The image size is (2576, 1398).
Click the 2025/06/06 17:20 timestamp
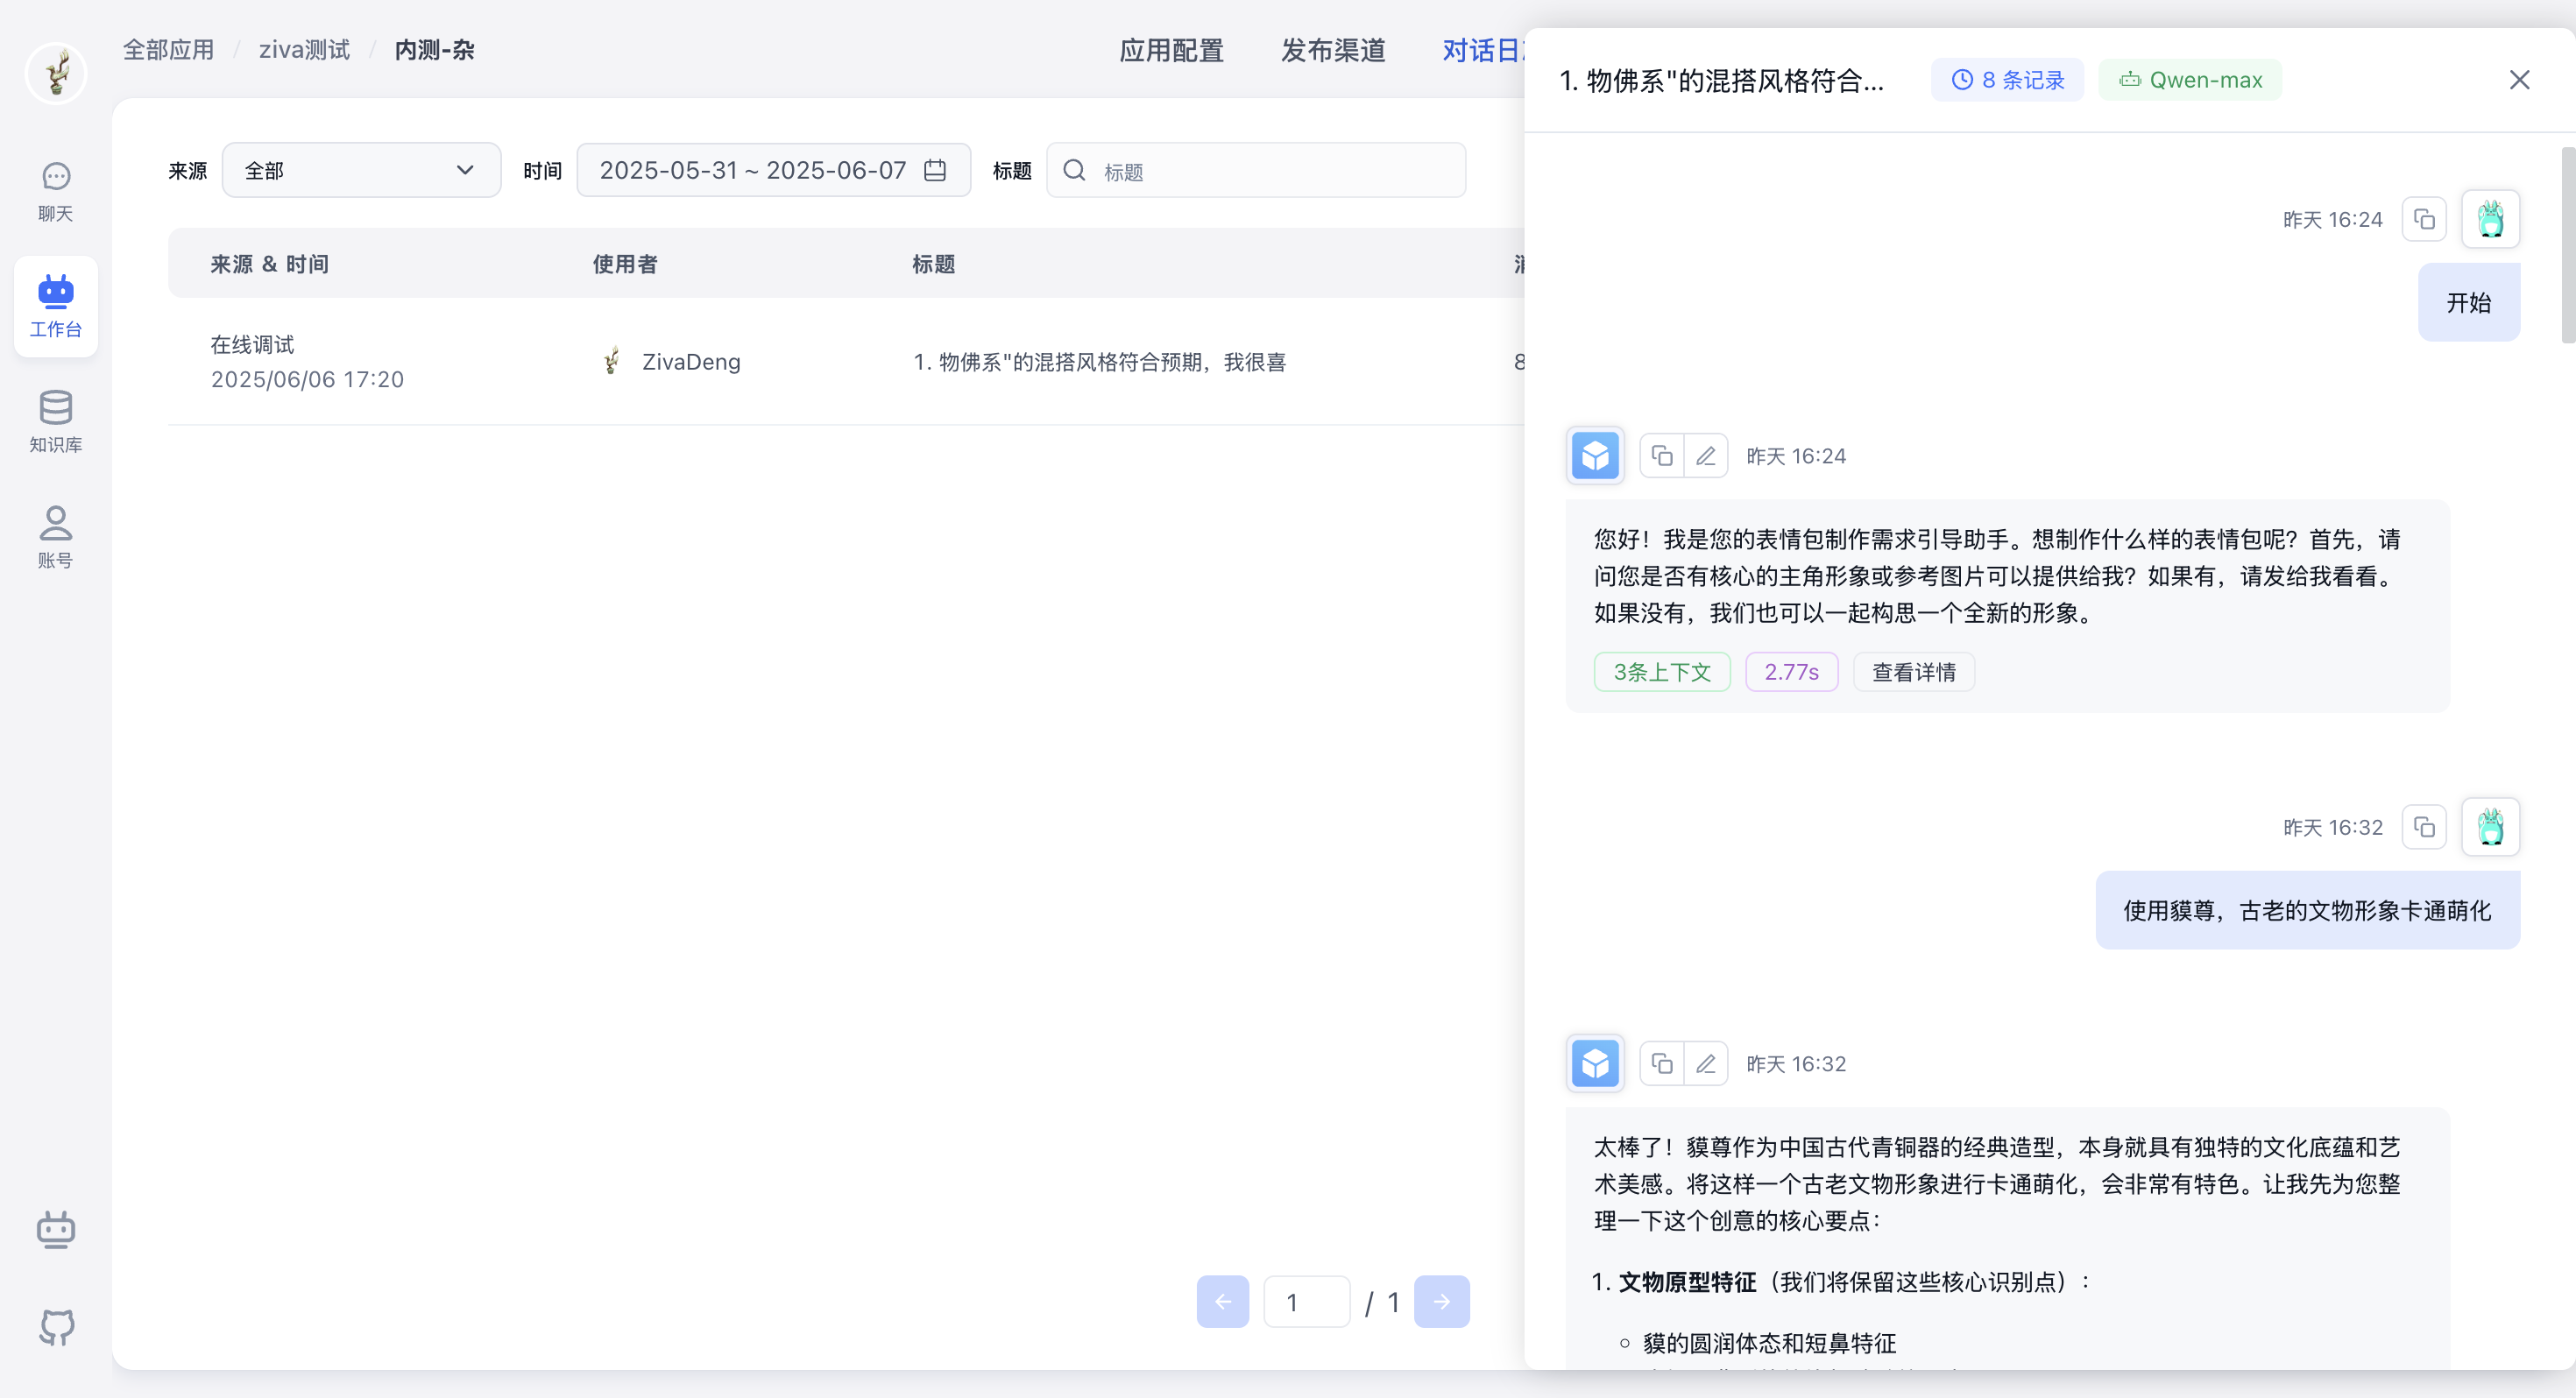click(x=307, y=379)
